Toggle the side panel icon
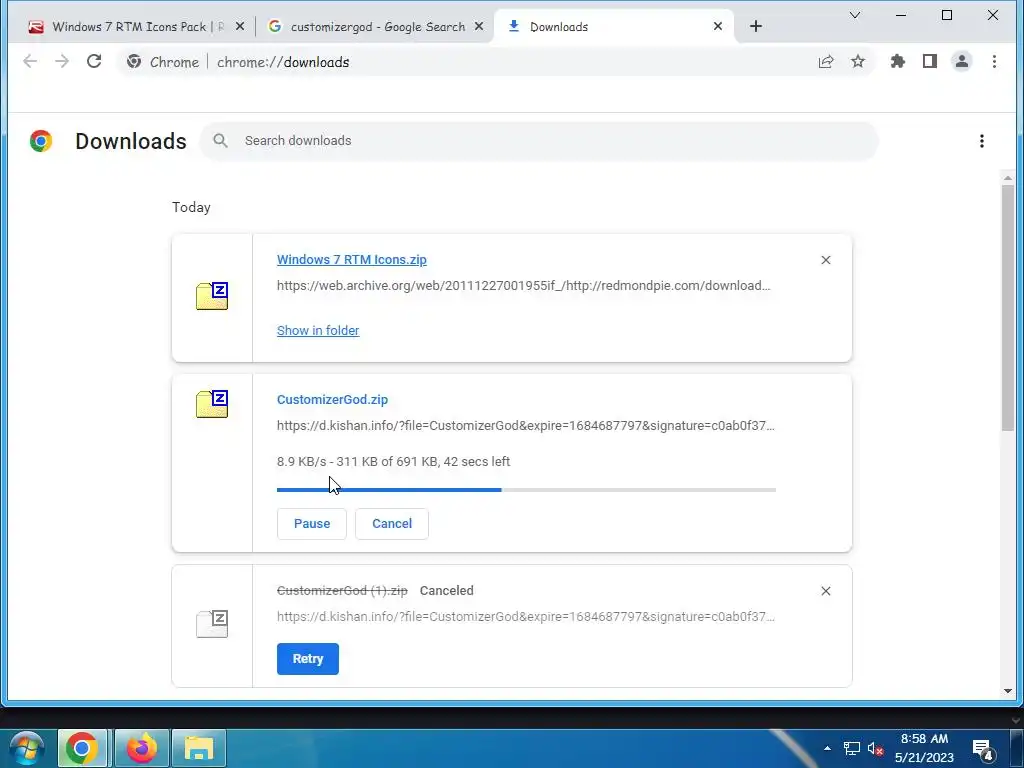The image size is (1024, 768). [x=929, y=61]
